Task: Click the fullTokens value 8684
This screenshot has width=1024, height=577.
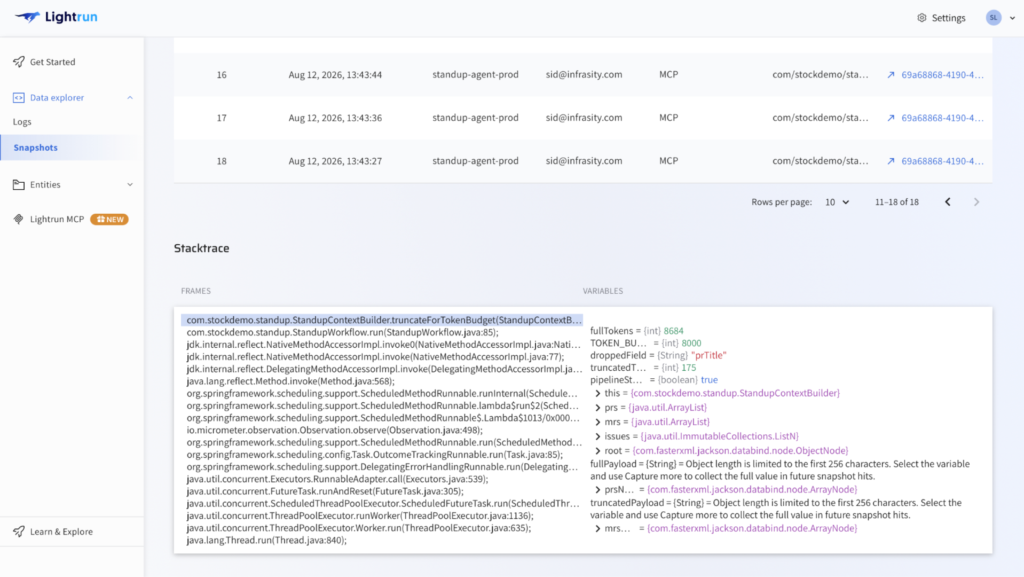Action: point(673,331)
